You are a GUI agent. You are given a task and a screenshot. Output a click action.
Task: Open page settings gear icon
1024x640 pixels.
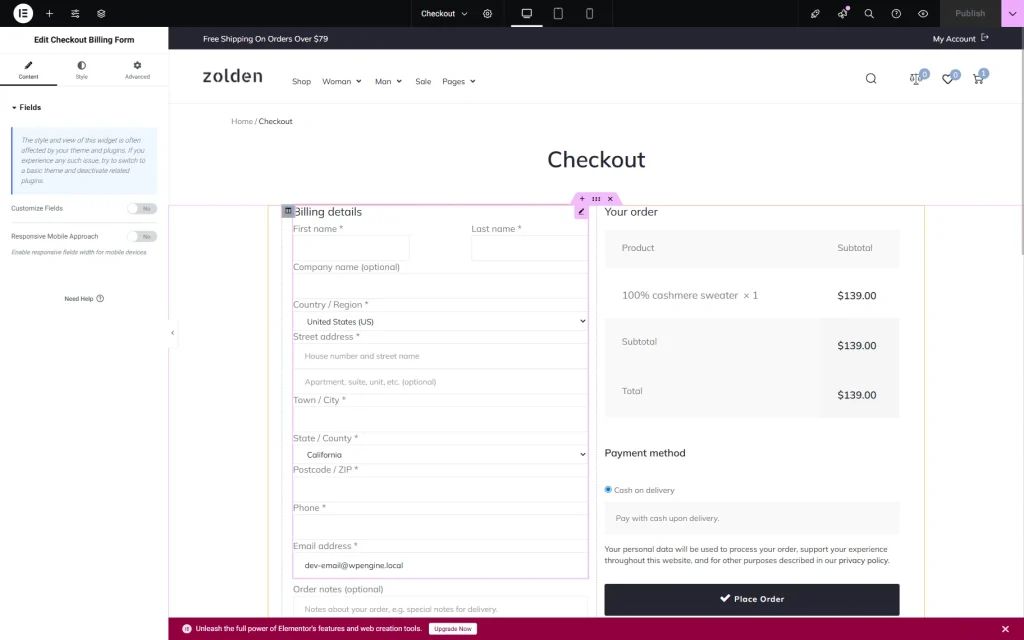(487, 13)
